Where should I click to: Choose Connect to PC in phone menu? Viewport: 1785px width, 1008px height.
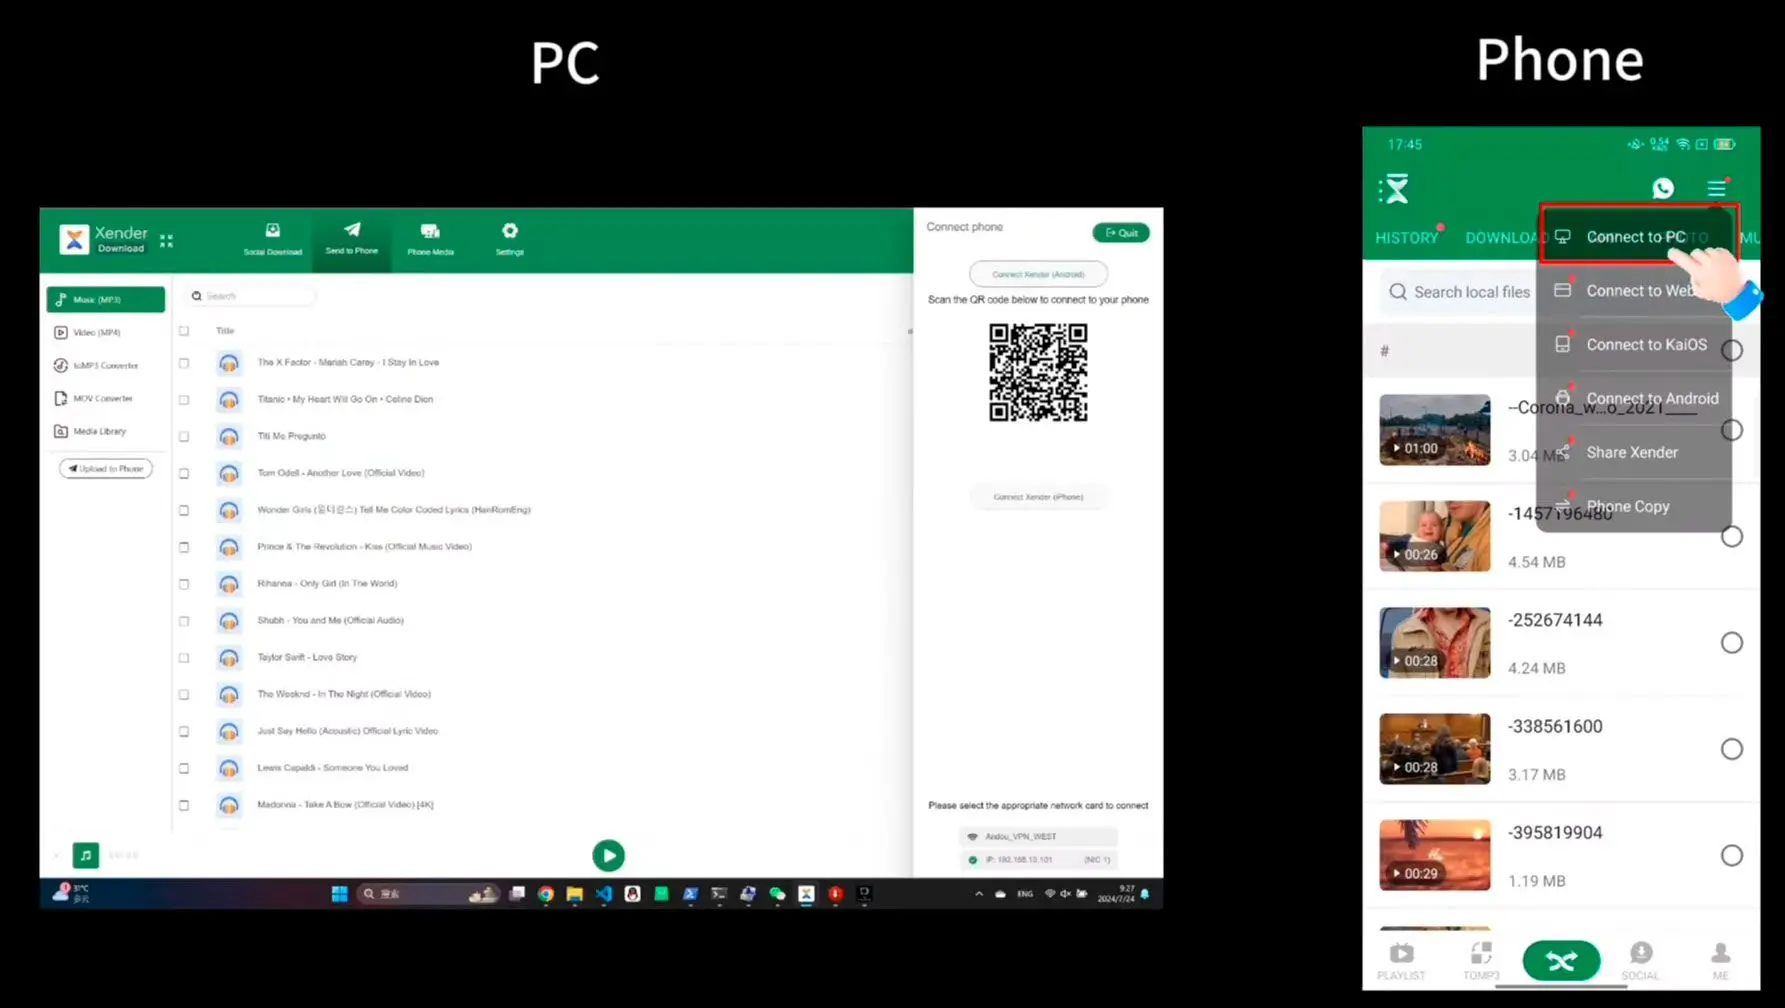[x=1635, y=237]
